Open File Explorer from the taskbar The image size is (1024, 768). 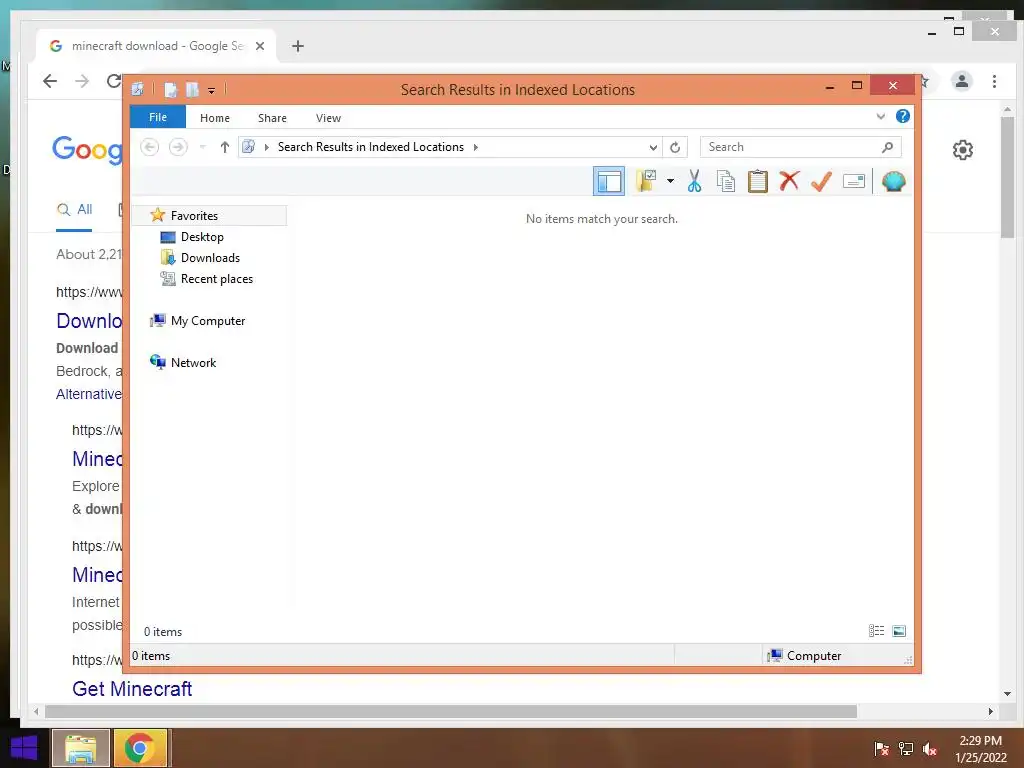81,748
